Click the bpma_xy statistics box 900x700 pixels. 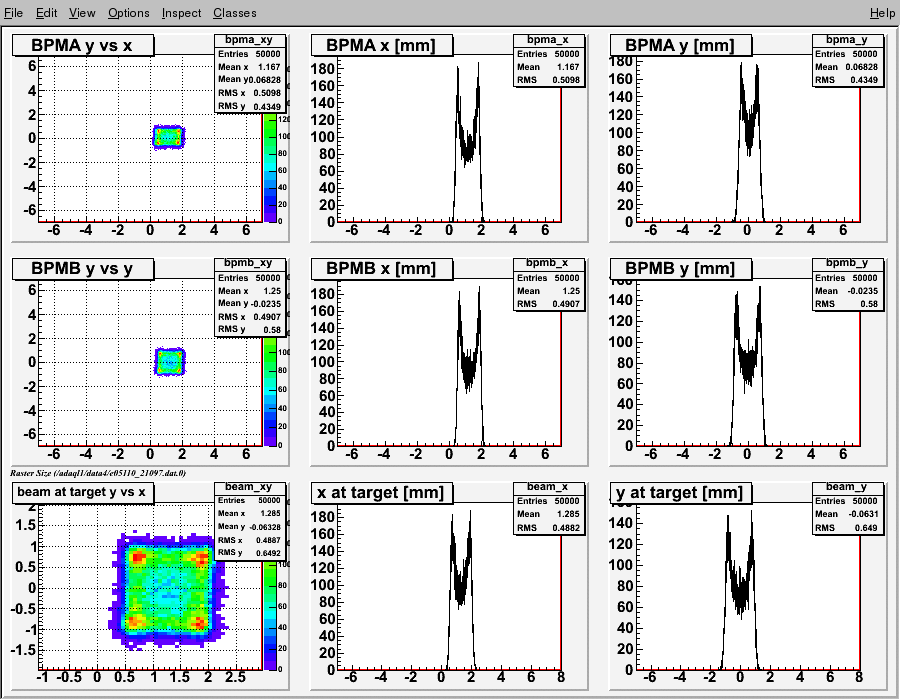250,73
